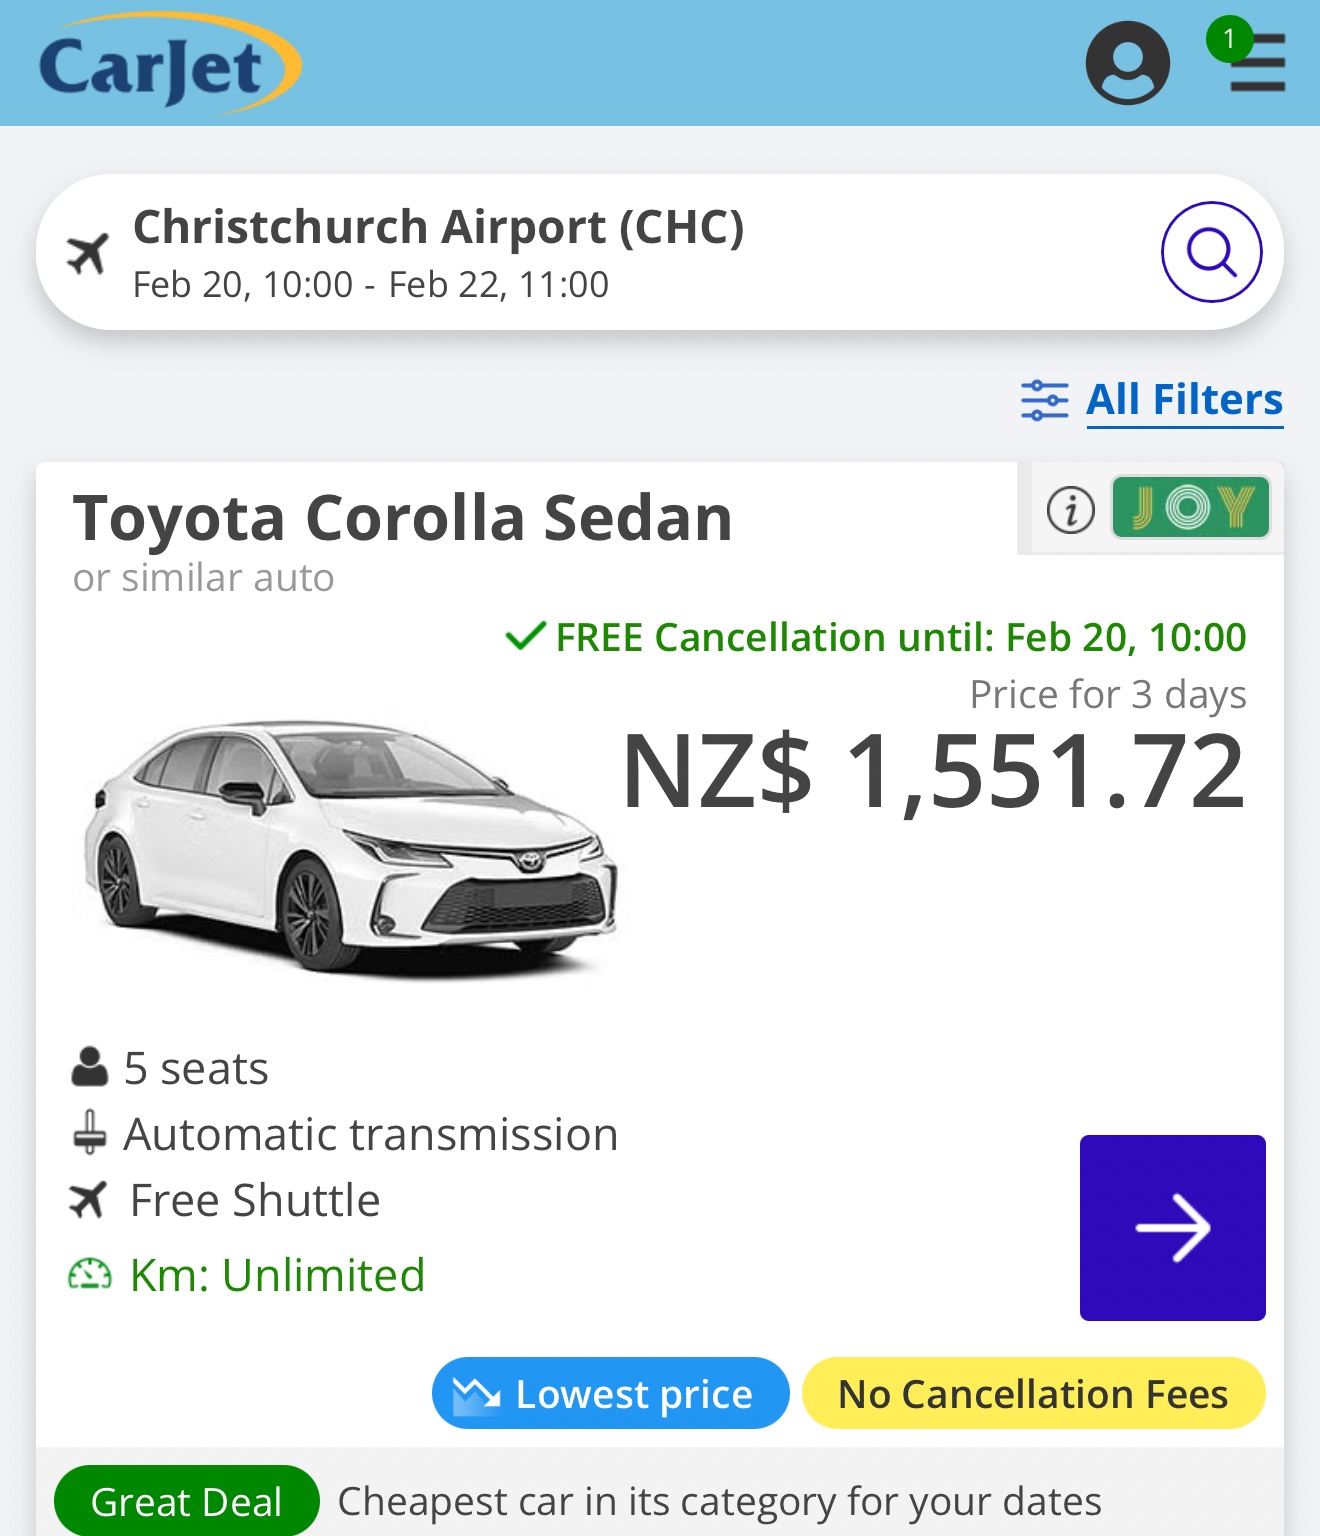Click the airplane icon in search bar

[88, 253]
